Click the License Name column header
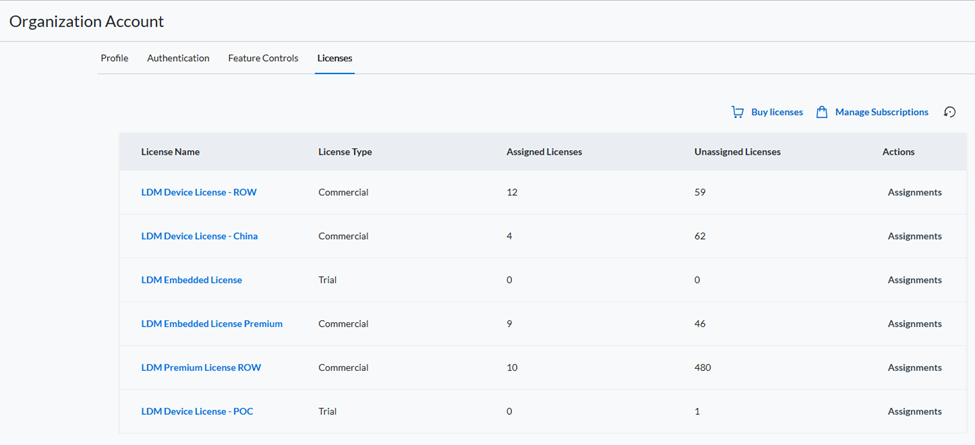This screenshot has height=445, width=975. coord(170,152)
